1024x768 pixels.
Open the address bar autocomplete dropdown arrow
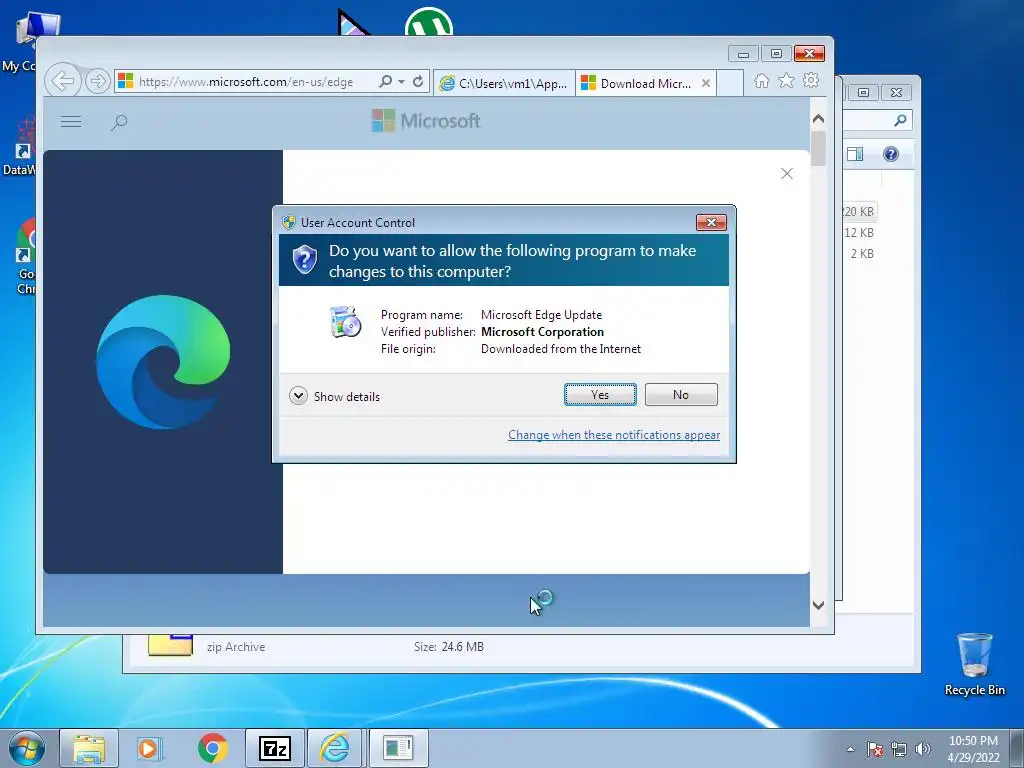pos(401,82)
